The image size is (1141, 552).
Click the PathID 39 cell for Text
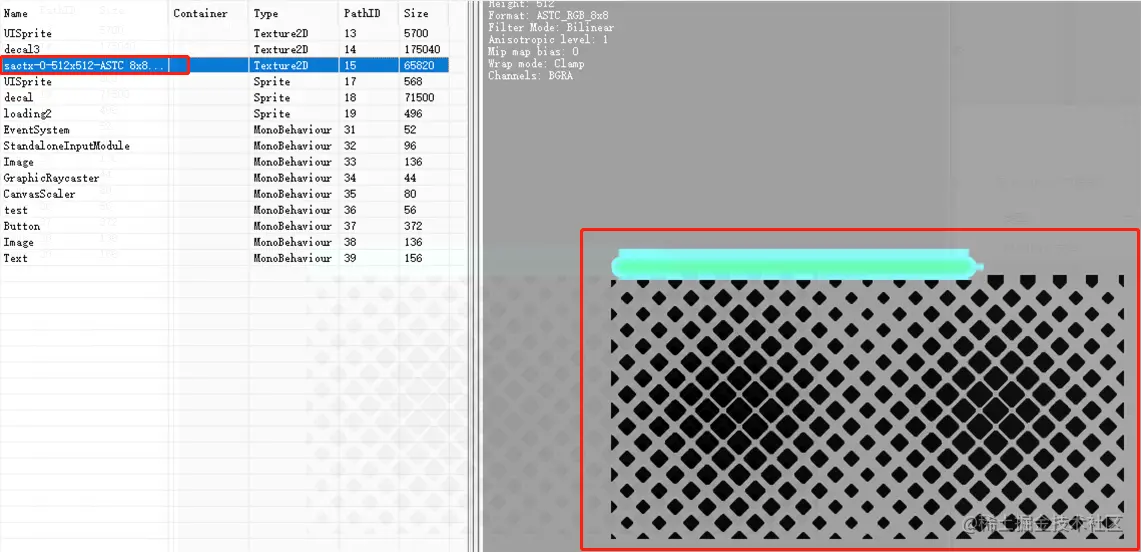pyautogui.click(x=350, y=257)
